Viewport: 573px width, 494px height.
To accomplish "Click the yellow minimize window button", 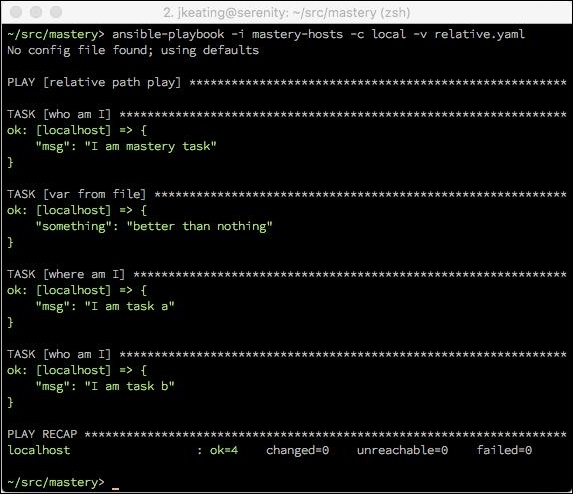I will coord(36,12).
